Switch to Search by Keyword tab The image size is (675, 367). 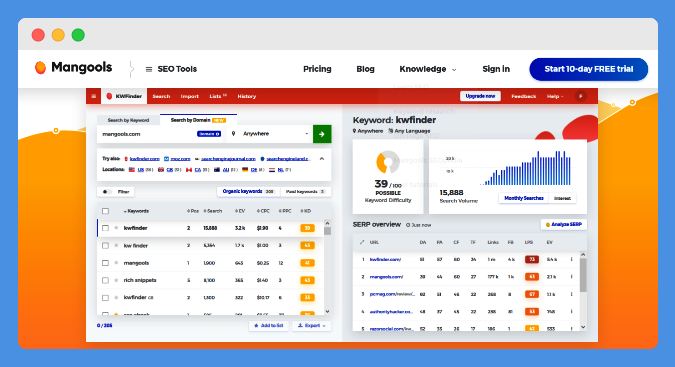128,120
